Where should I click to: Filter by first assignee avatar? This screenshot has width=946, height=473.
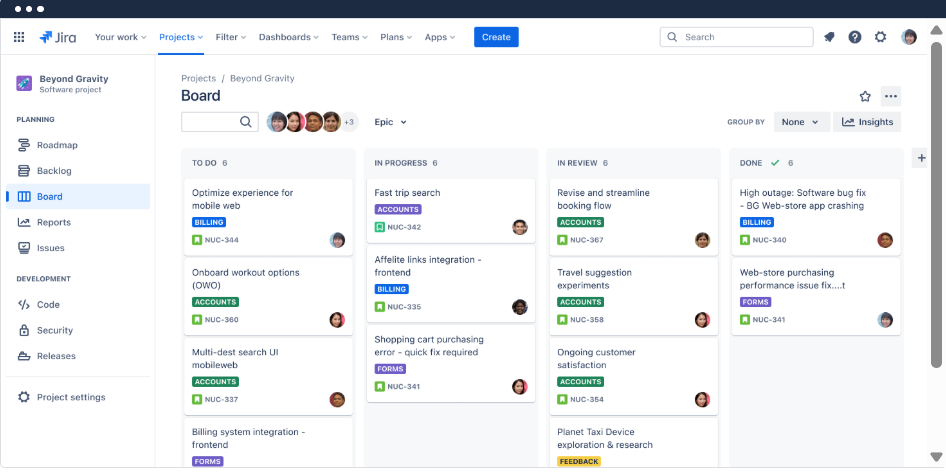point(277,122)
